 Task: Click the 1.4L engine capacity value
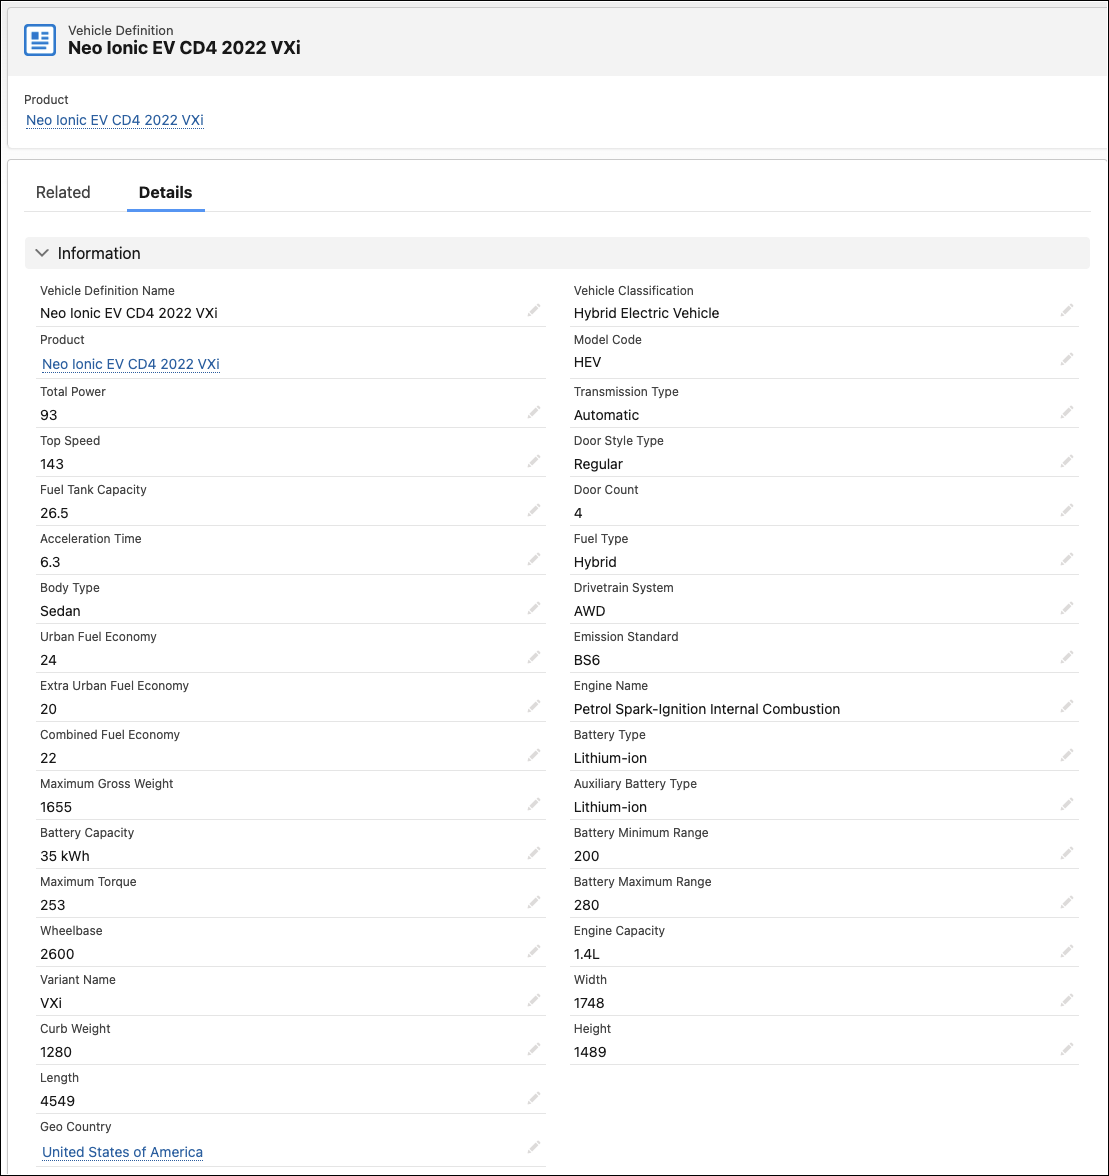pyautogui.click(x=586, y=954)
